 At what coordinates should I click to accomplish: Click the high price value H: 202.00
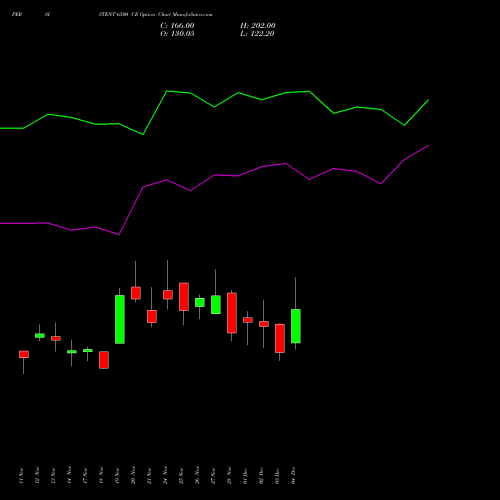coord(257,26)
